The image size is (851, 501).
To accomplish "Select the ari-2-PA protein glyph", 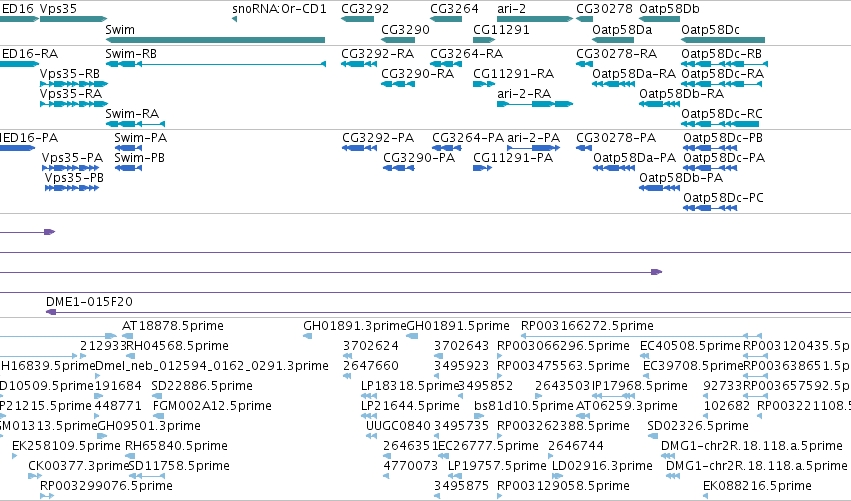I will click(534, 148).
